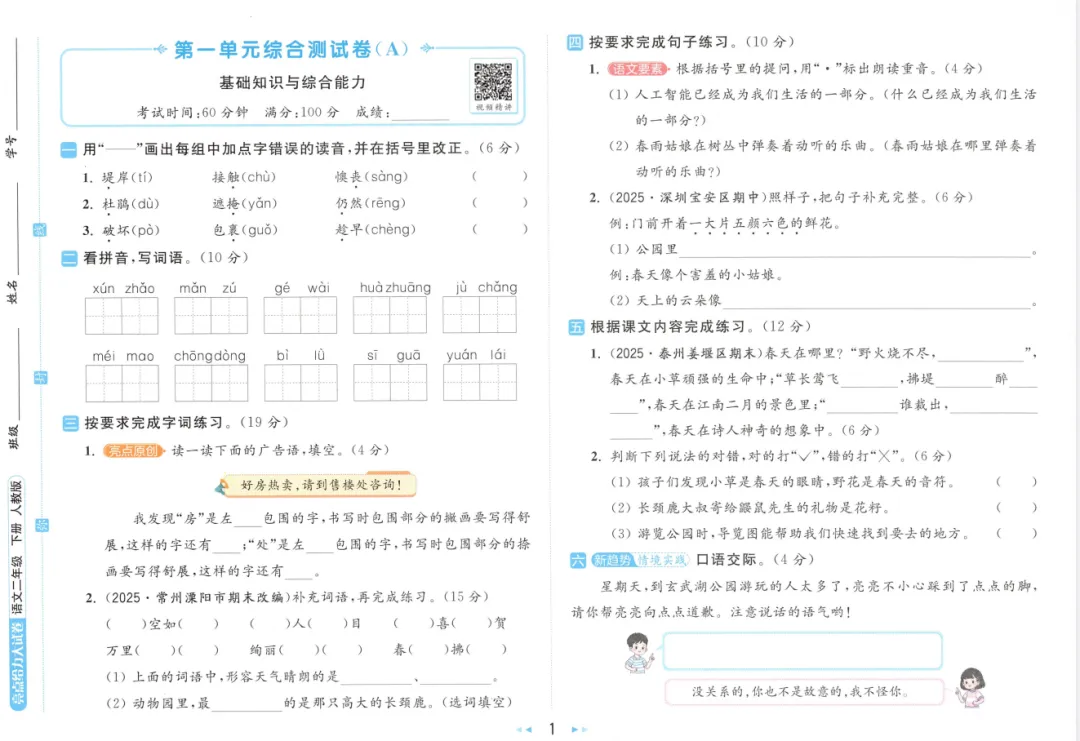Click the writing grid under jù chǎng
The height and width of the screenshot is (741, 1080).
[479, 315]
